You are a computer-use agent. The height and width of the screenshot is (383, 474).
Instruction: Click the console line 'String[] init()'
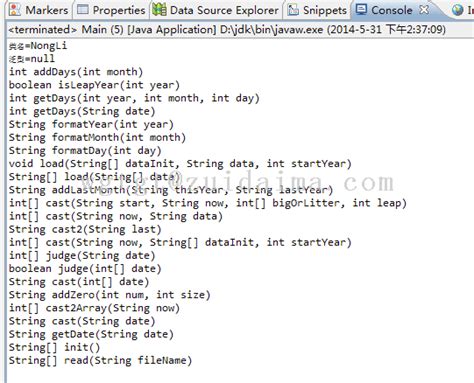pyautogui.click(x=54, y=347)
